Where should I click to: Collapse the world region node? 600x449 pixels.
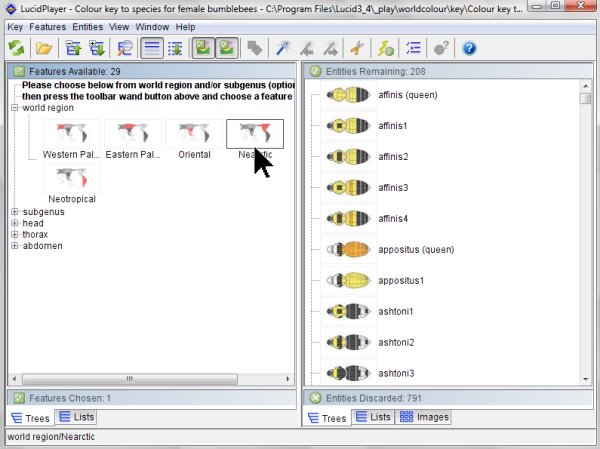[x=15, y=108]
